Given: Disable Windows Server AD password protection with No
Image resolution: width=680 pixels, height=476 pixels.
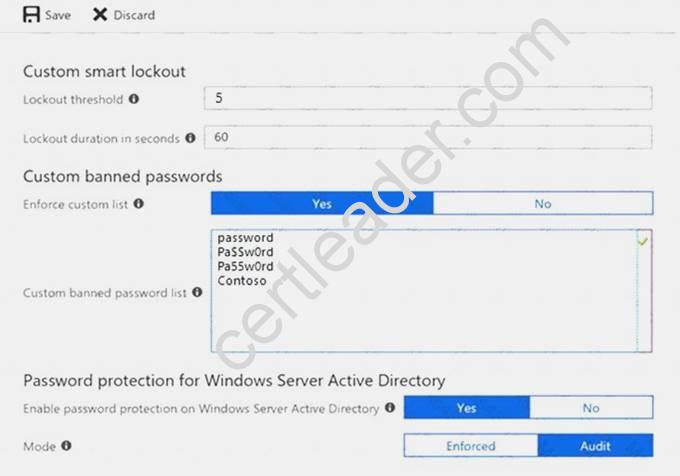Looking at the screenshot, I should coord(591,408).
